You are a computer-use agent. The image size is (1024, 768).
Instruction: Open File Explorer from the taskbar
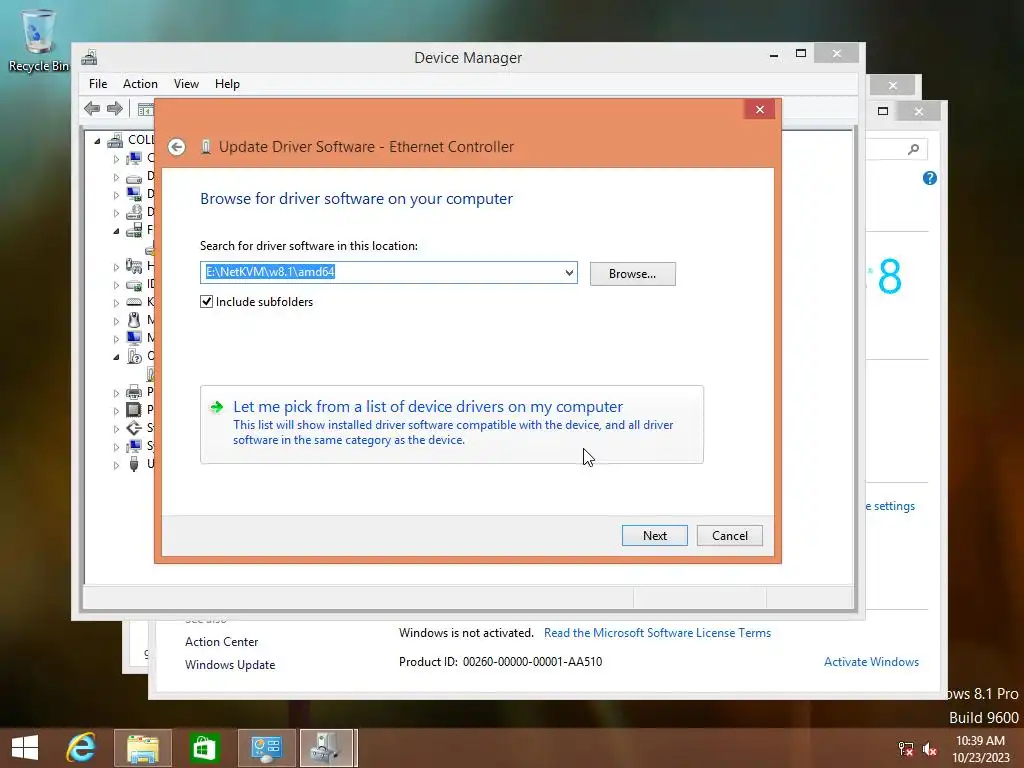142,748
